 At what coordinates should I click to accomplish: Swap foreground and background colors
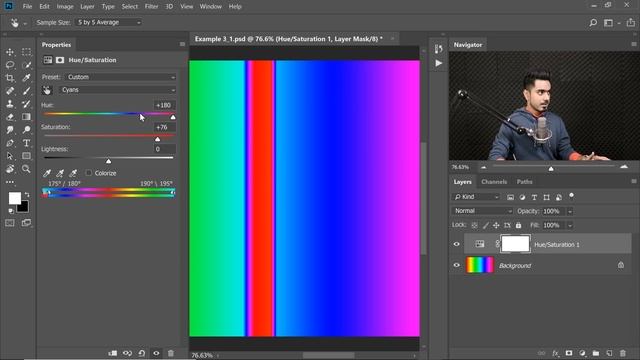pos(27,195)
